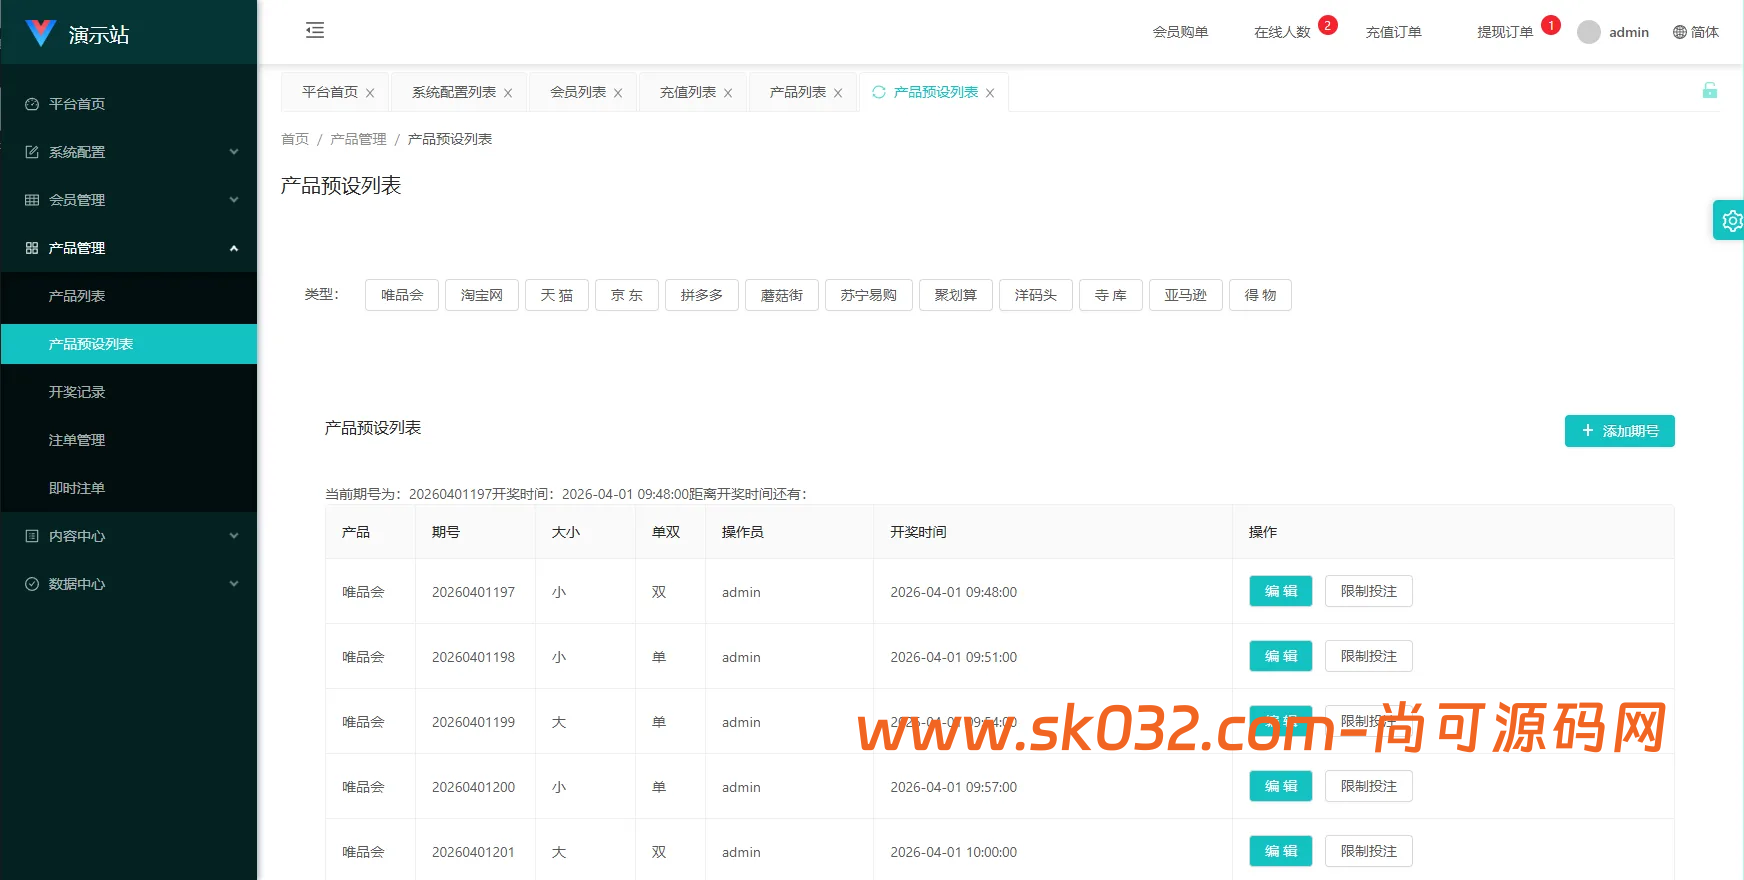Close the 系统配置列表 tab
The height and width of the screenshot is (880, 1744).
point(508,93)
